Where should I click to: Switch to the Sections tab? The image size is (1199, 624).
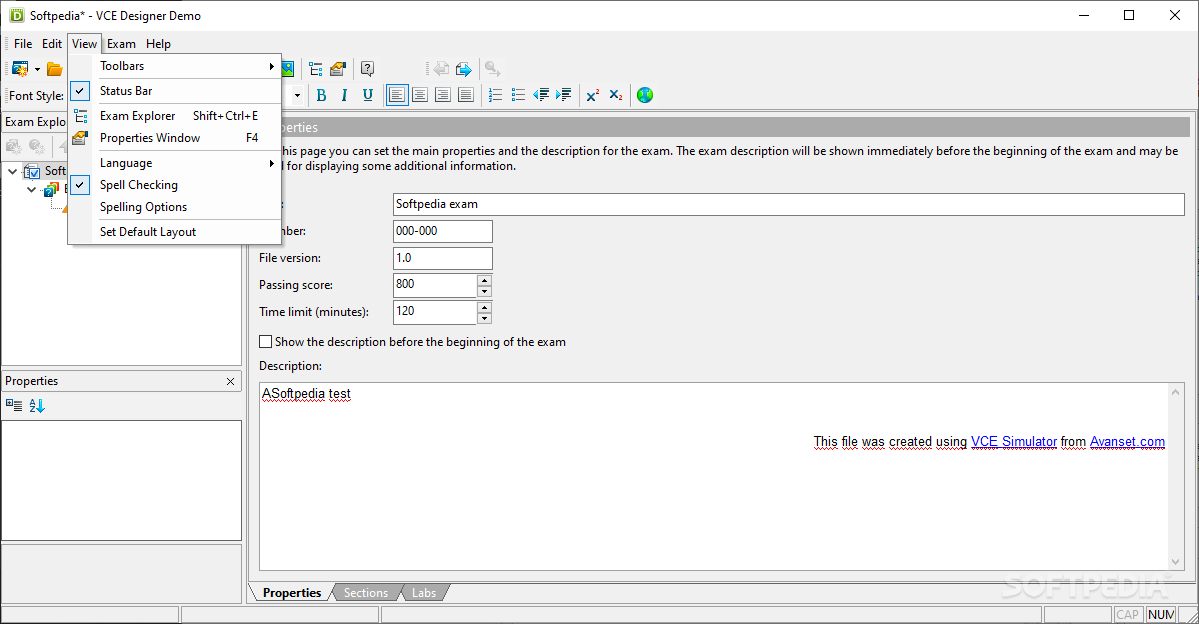click(366, 593)
